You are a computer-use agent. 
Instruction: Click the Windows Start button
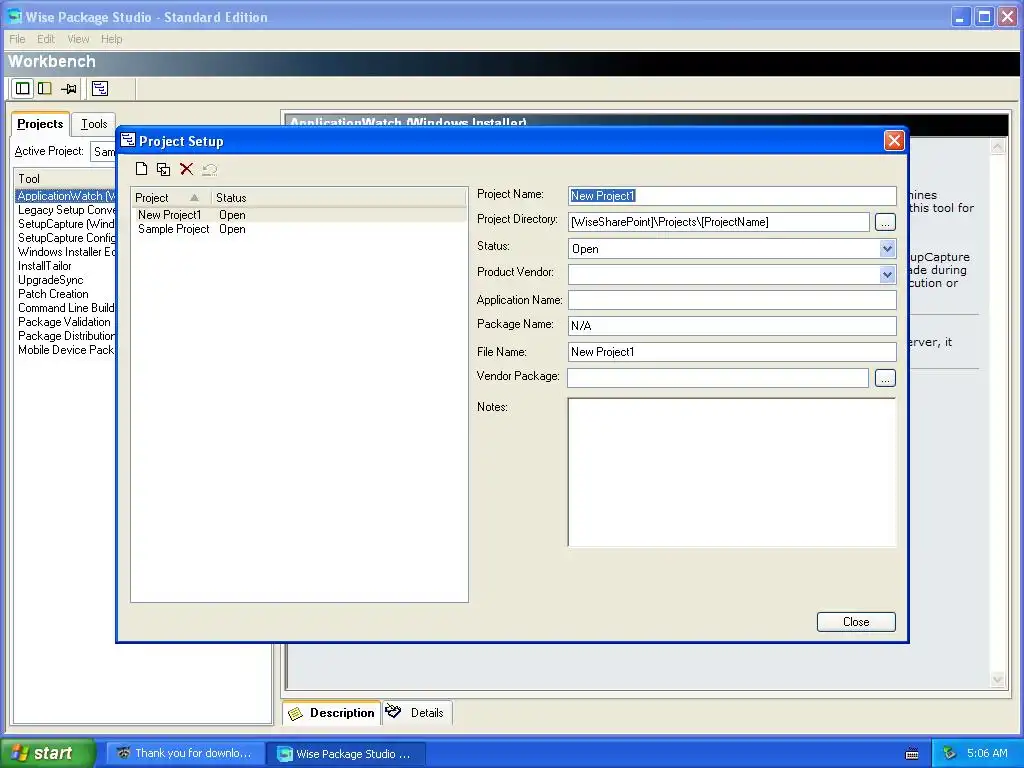[48, 753]
